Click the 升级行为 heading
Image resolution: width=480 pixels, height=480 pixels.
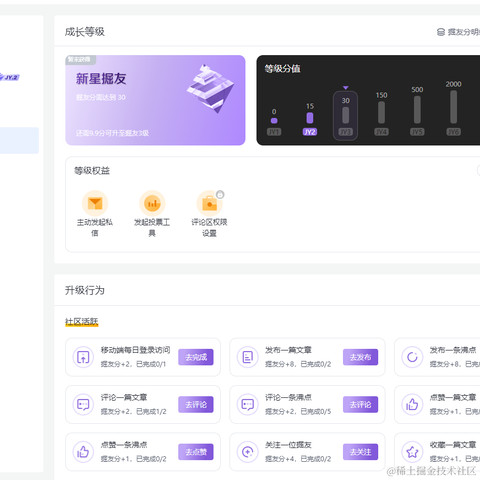[x=85, y=290]
